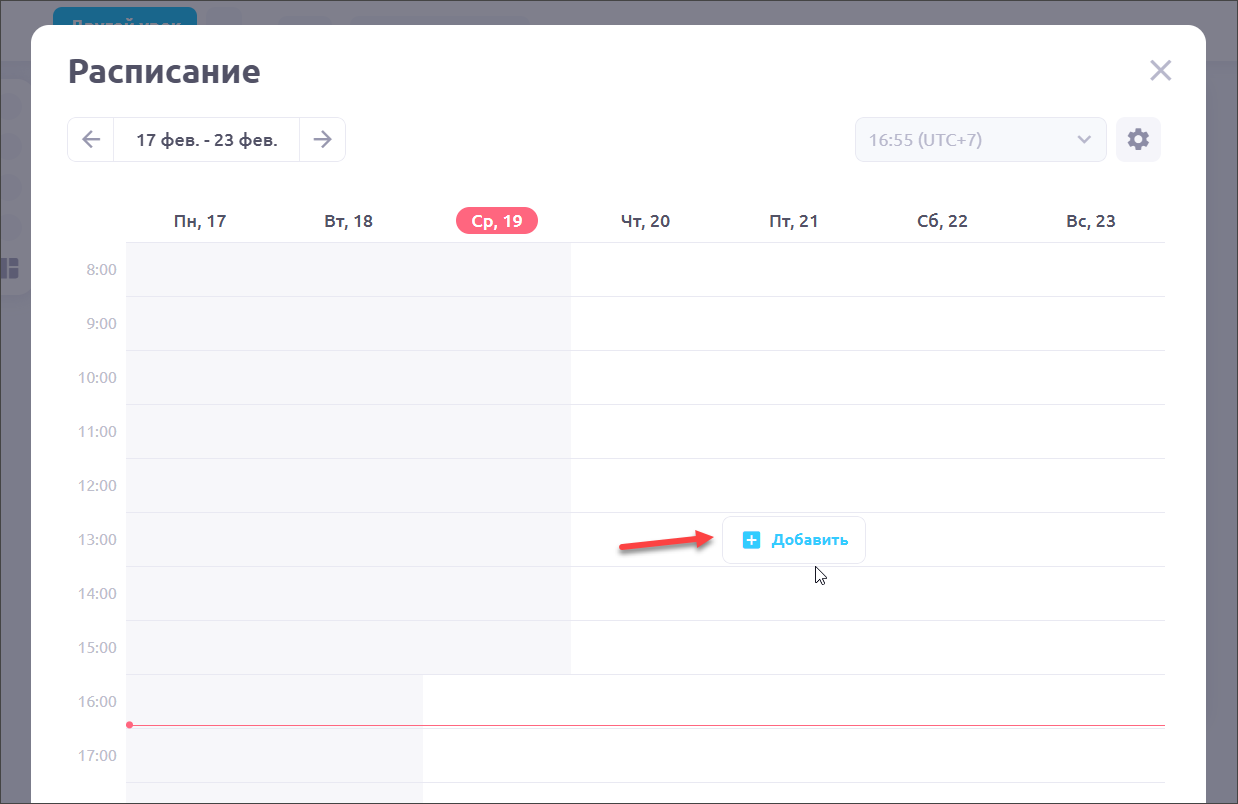1238x804 pixels.
Task: Pick the Sunday 15:00 time slot
Action: pos(1091,648)
